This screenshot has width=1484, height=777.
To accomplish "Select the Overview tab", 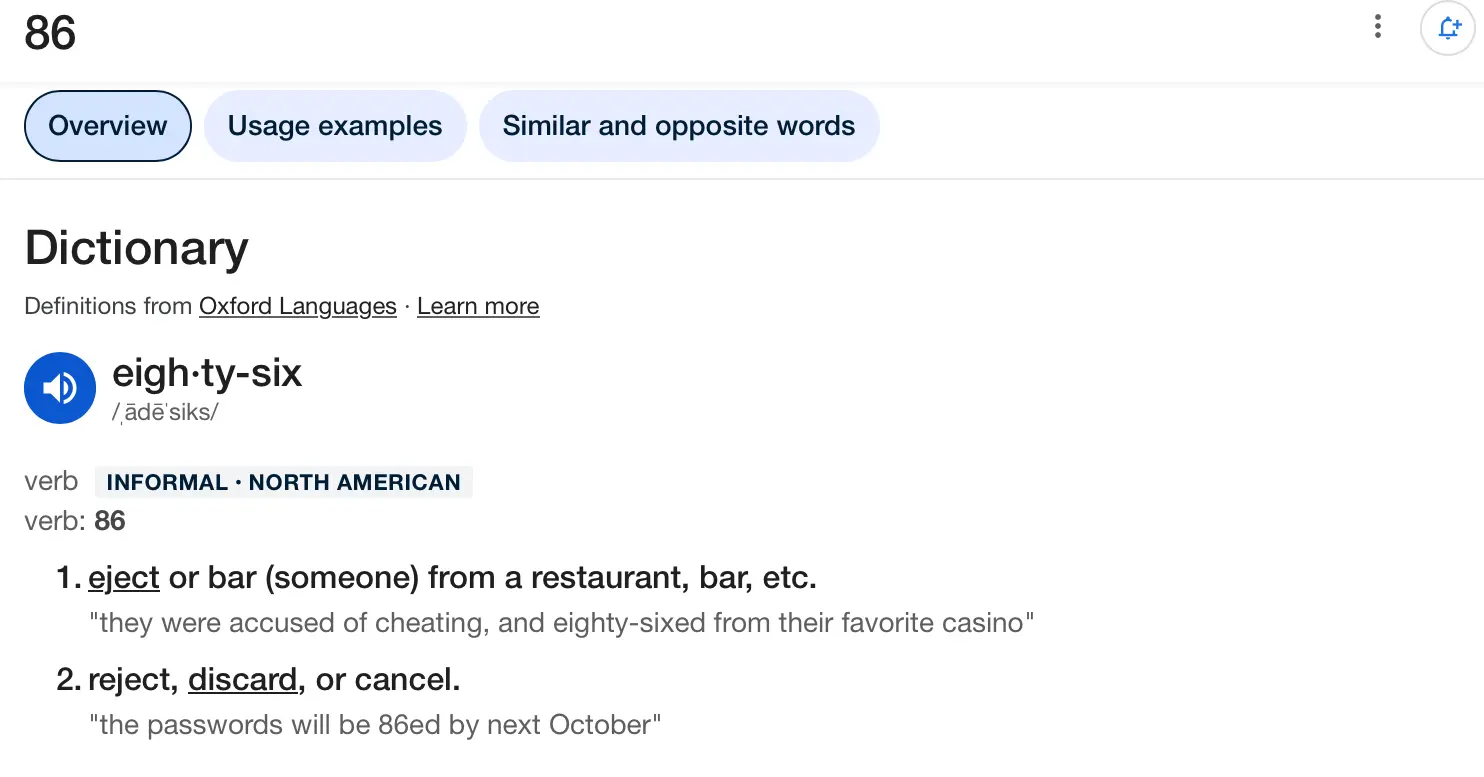I will tap(108, 126).
